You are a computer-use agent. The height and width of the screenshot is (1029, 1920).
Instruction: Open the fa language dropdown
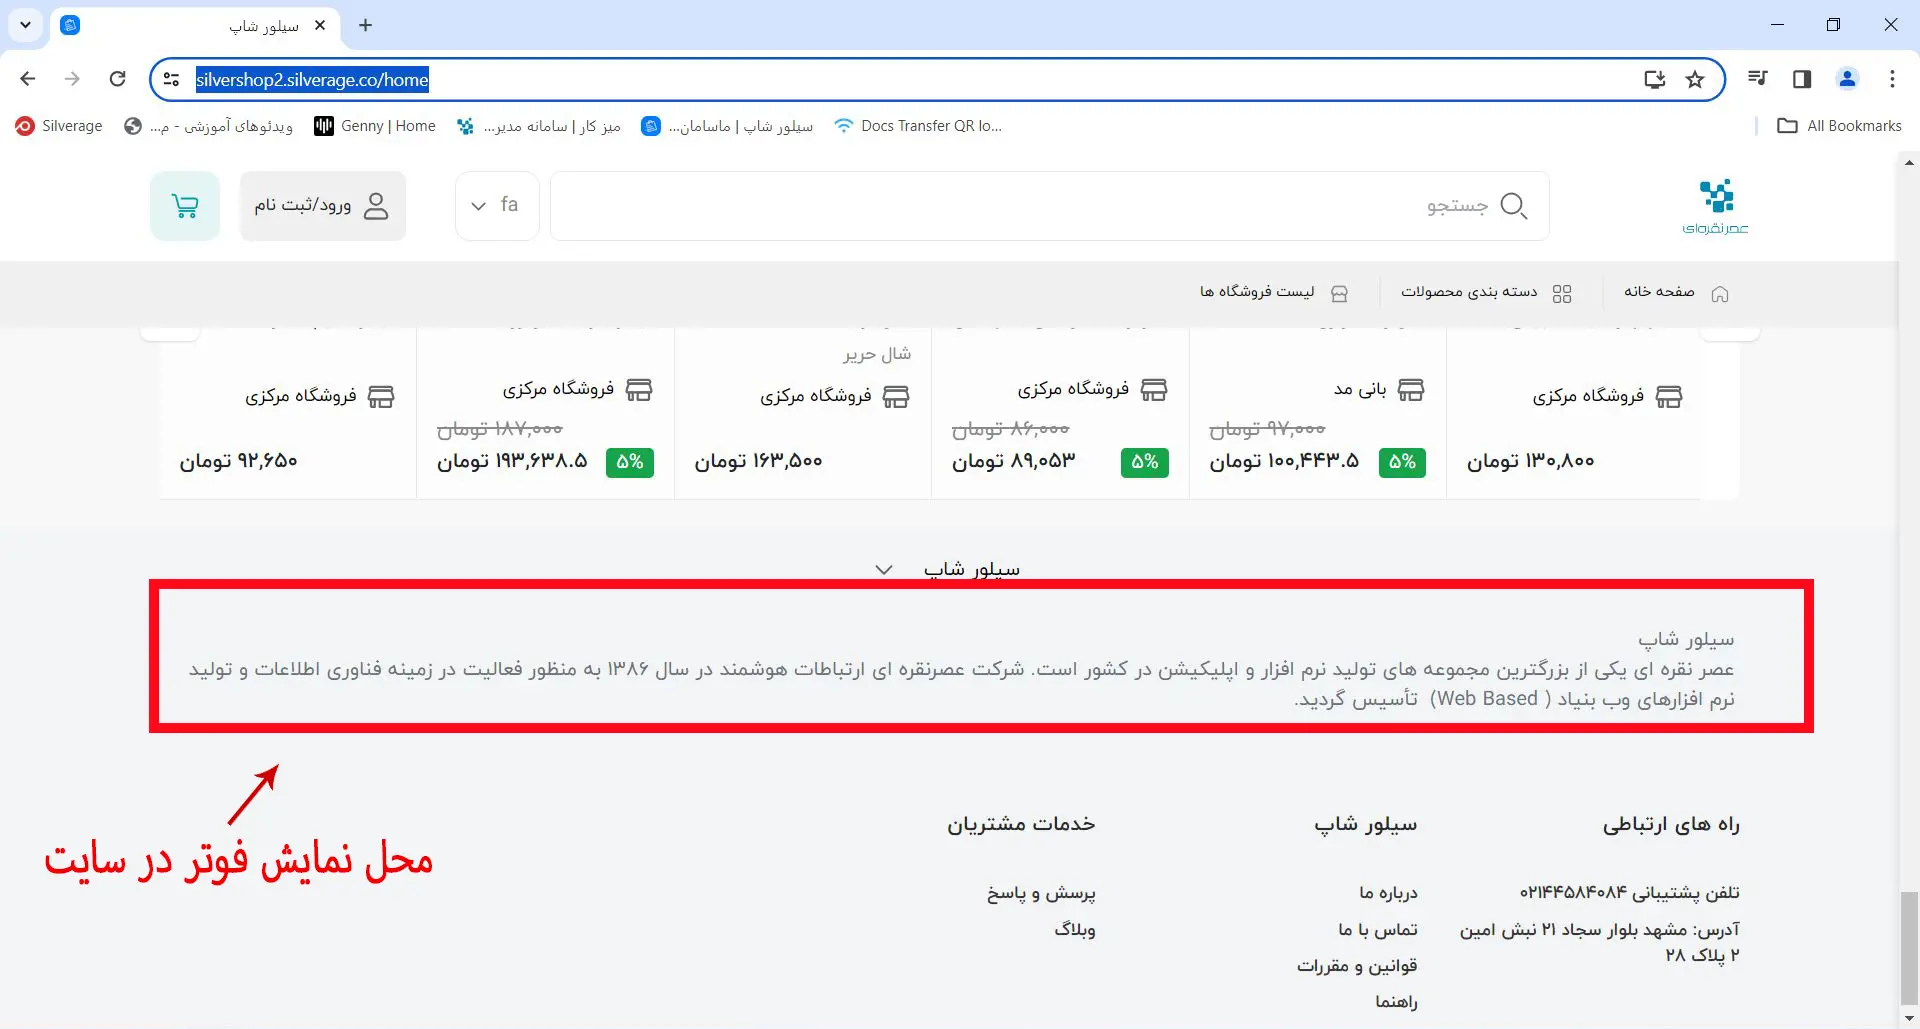click(x=497, y=206)
